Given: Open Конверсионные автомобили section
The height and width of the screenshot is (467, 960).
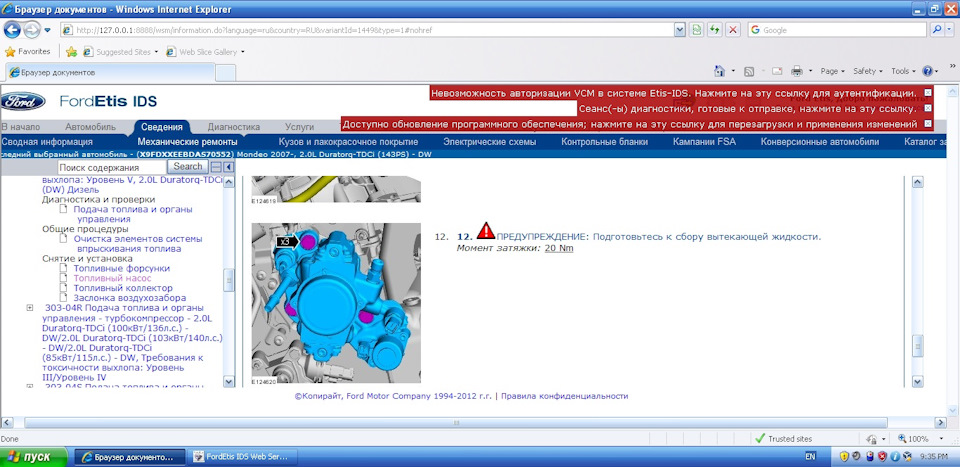Looking at the screenshot, I should [x=820, y=142].
